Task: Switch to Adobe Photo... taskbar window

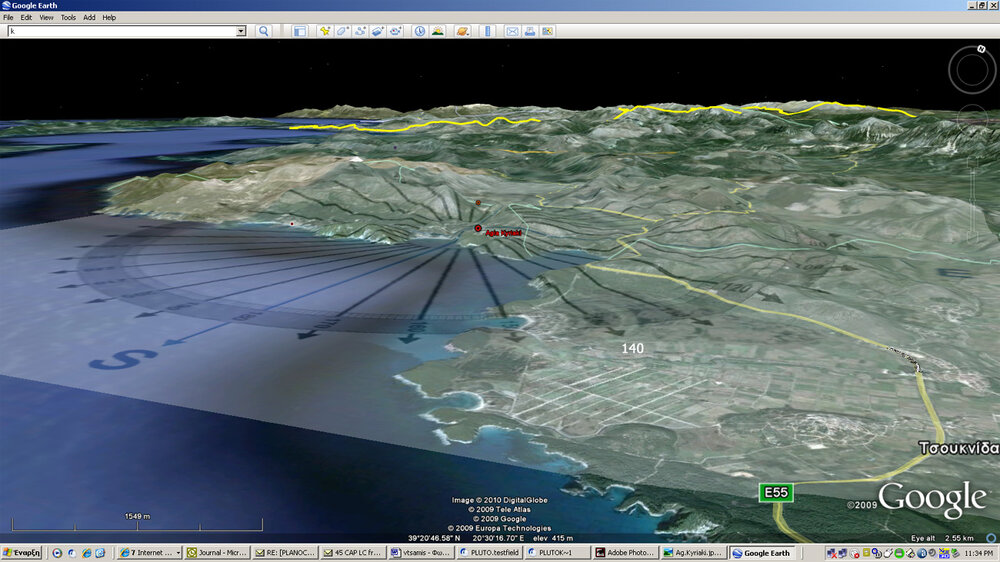Action: click(626, 553)
